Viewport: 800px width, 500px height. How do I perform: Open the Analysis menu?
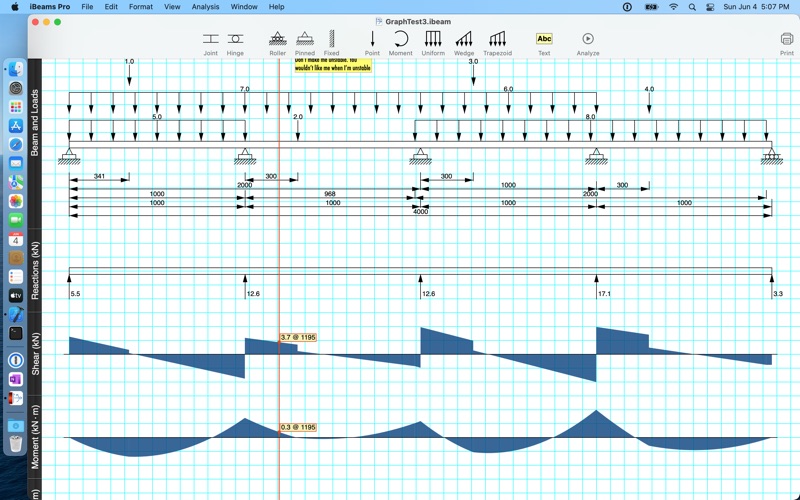pos(205,7)
